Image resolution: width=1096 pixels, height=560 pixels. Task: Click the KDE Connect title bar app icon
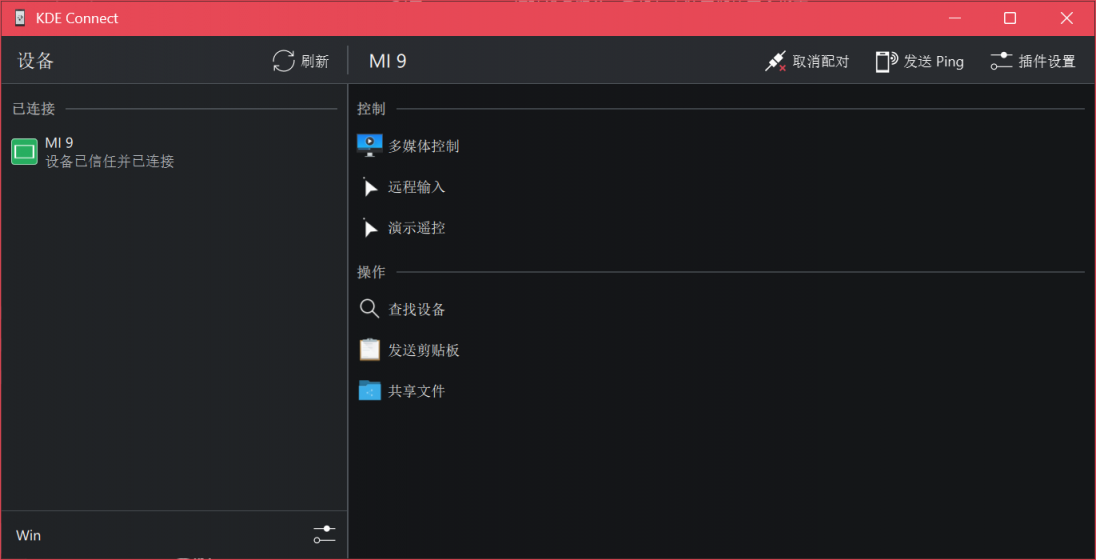pyautogui.click(x=20, y=18)
